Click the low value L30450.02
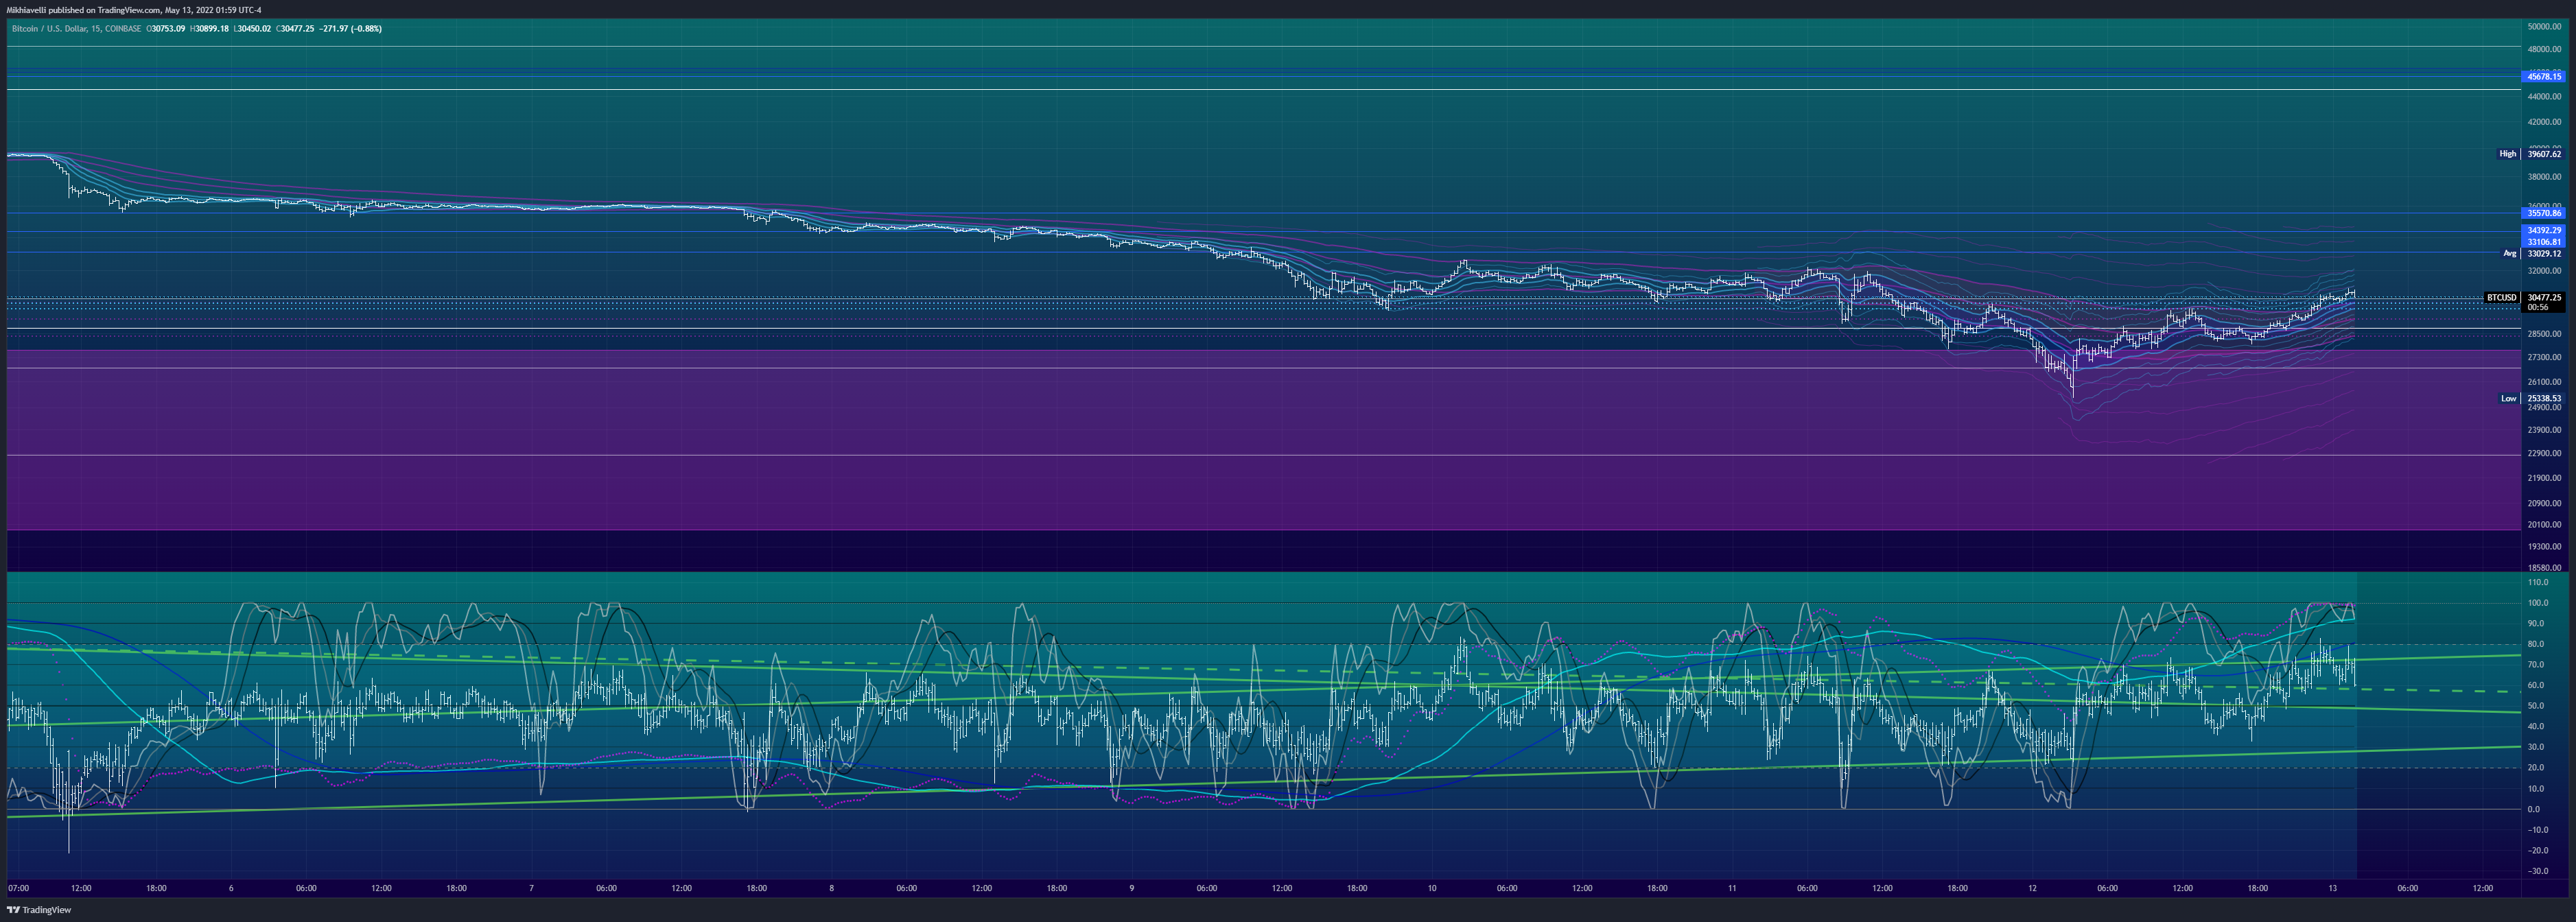Viewport: 2576px width, 922px height. (x=252, y=29)
